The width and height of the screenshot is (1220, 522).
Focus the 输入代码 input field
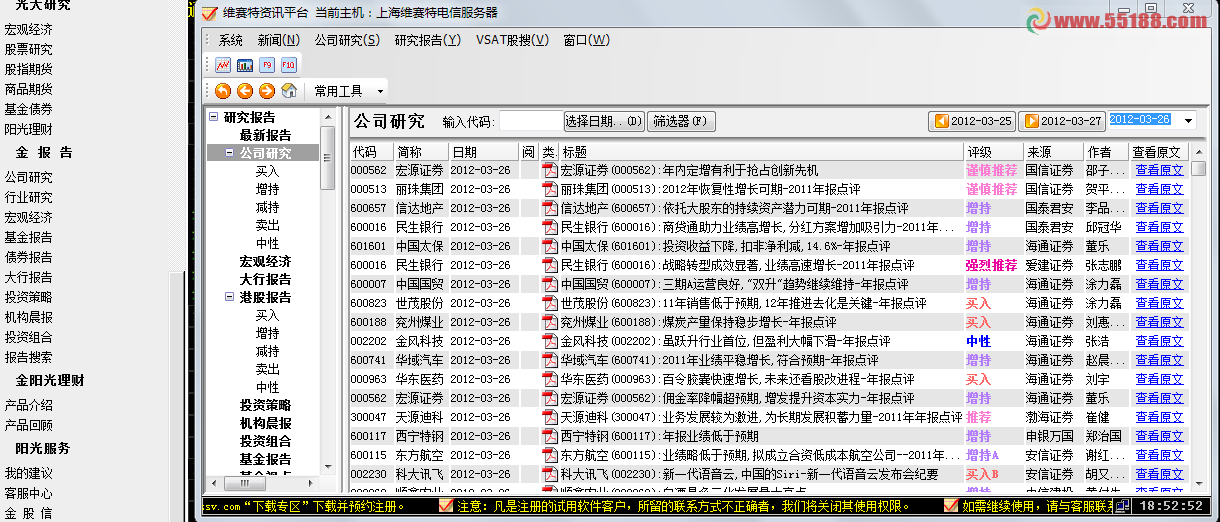[530, 122]
